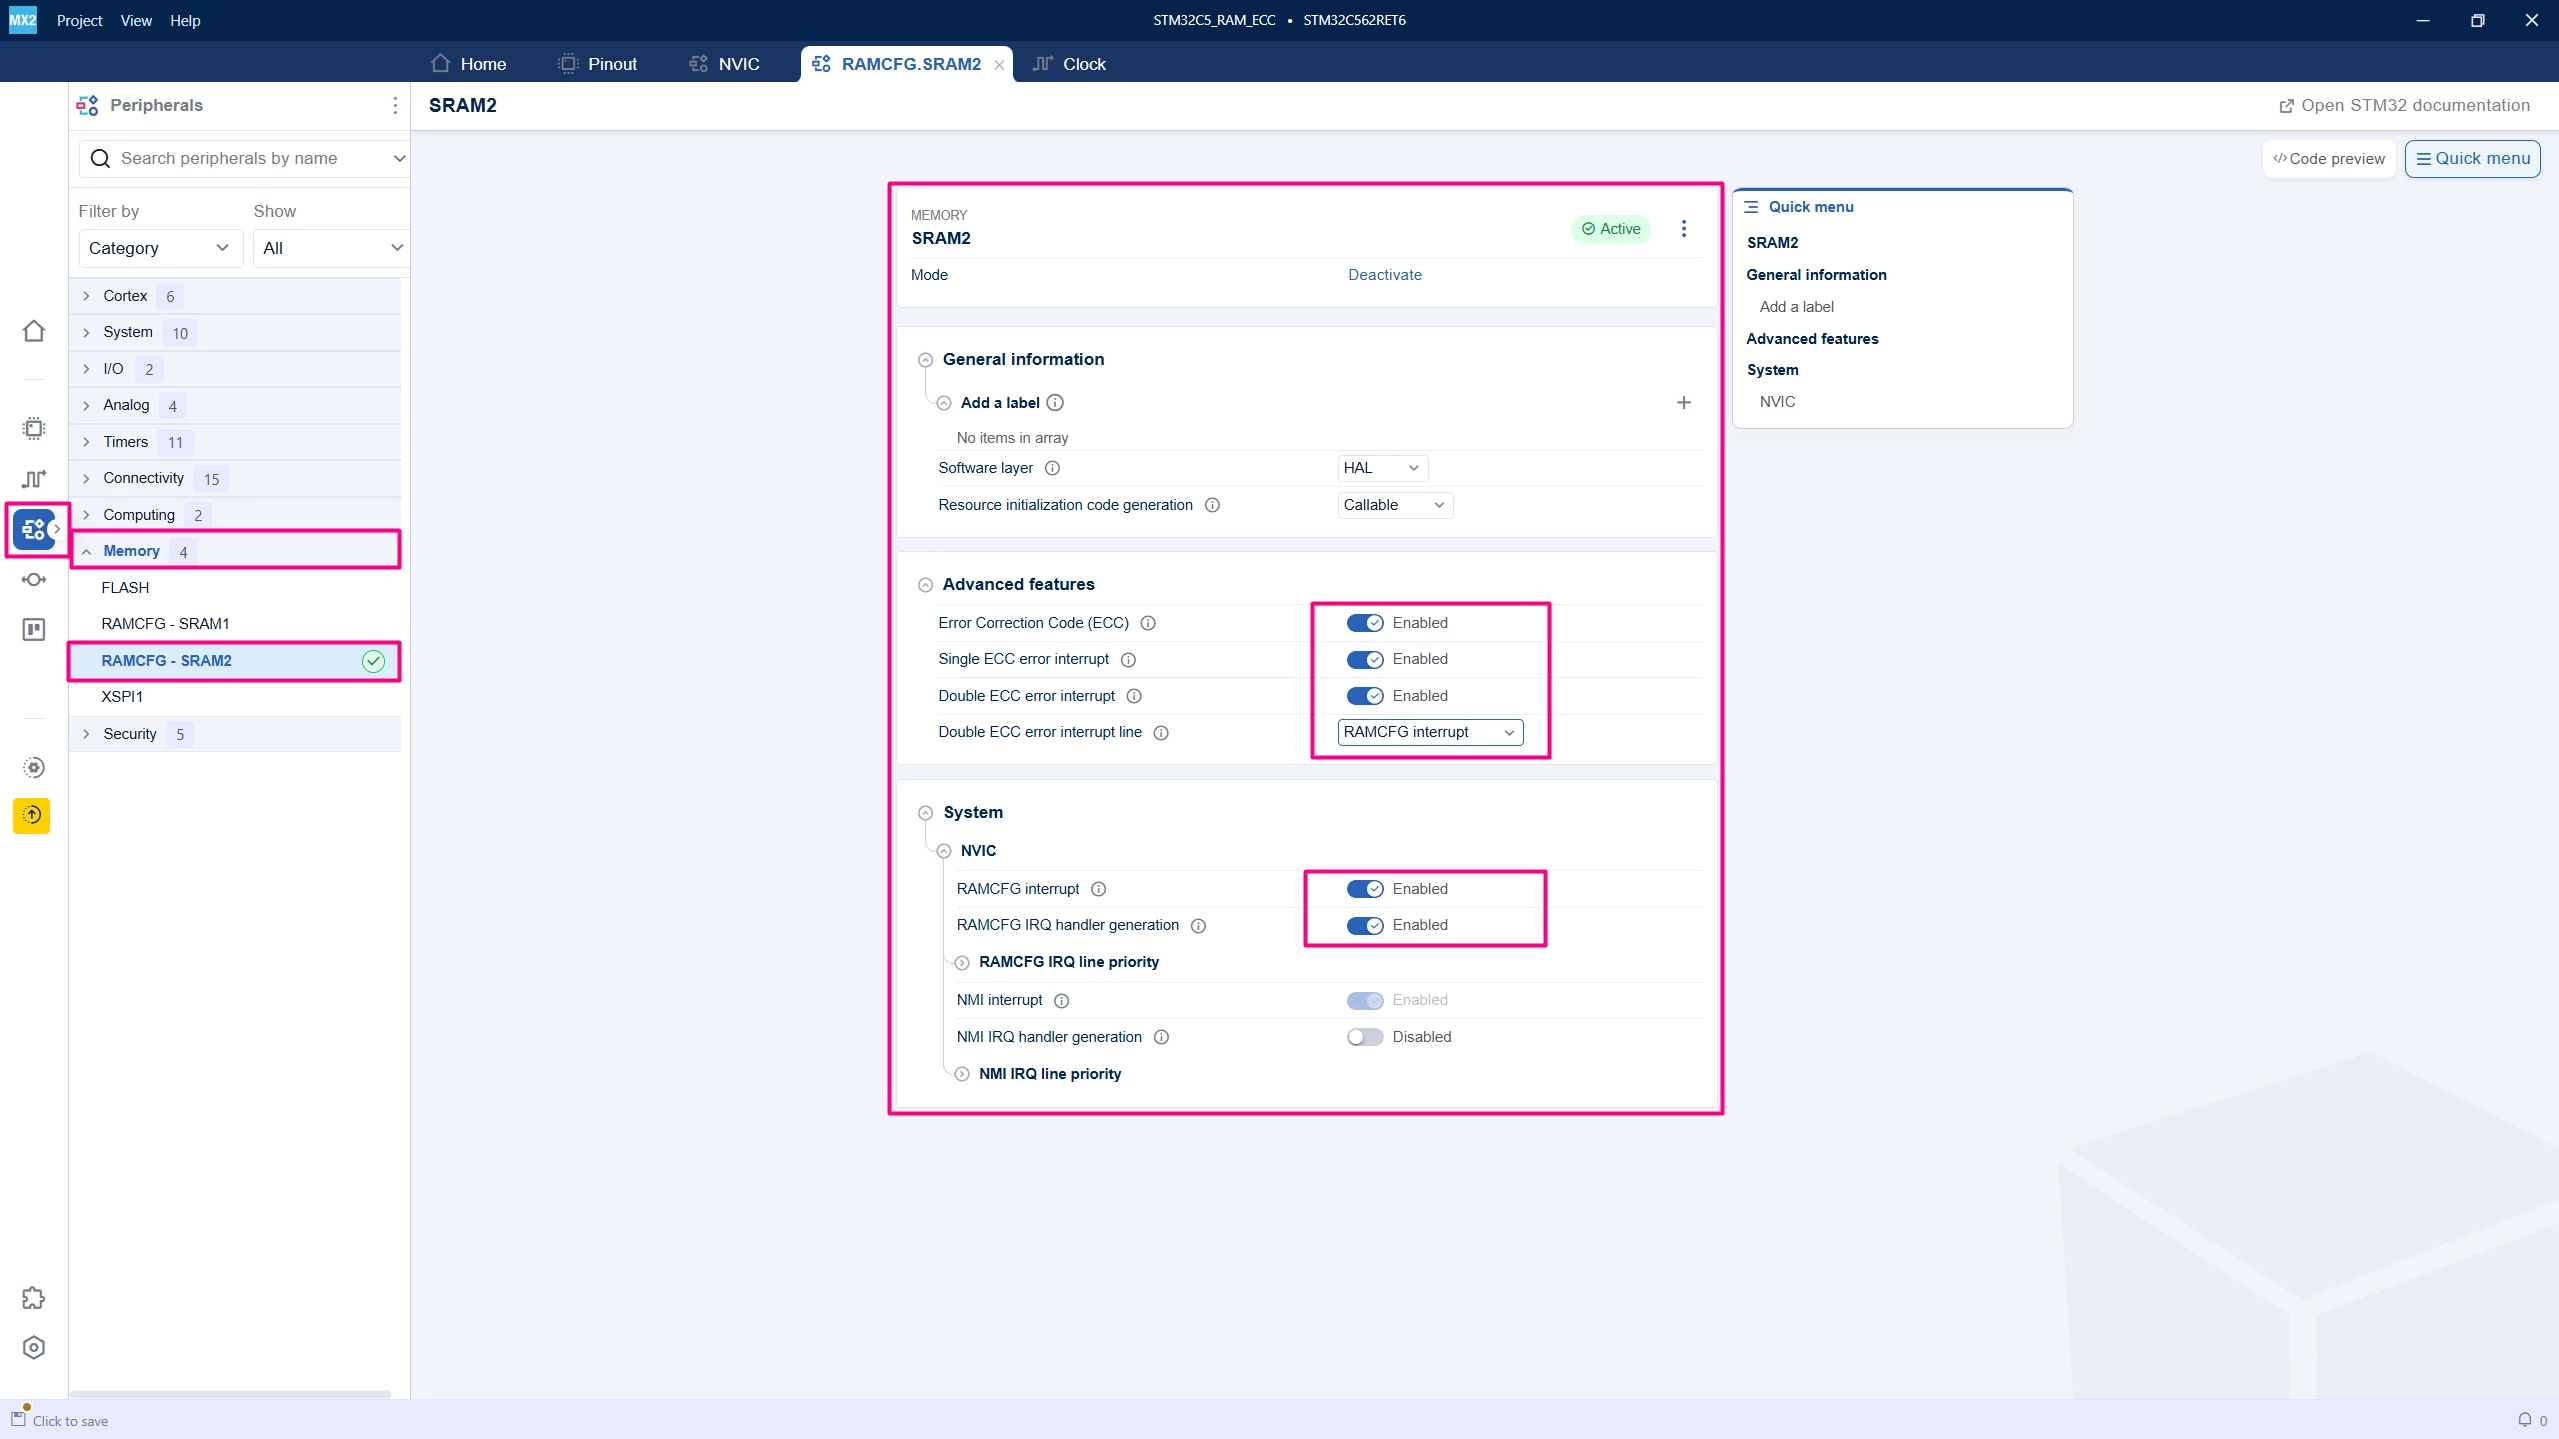Click the save icon in status bar
The height and width of the screenshot is (1439, 2559).
coord(19,1418)
